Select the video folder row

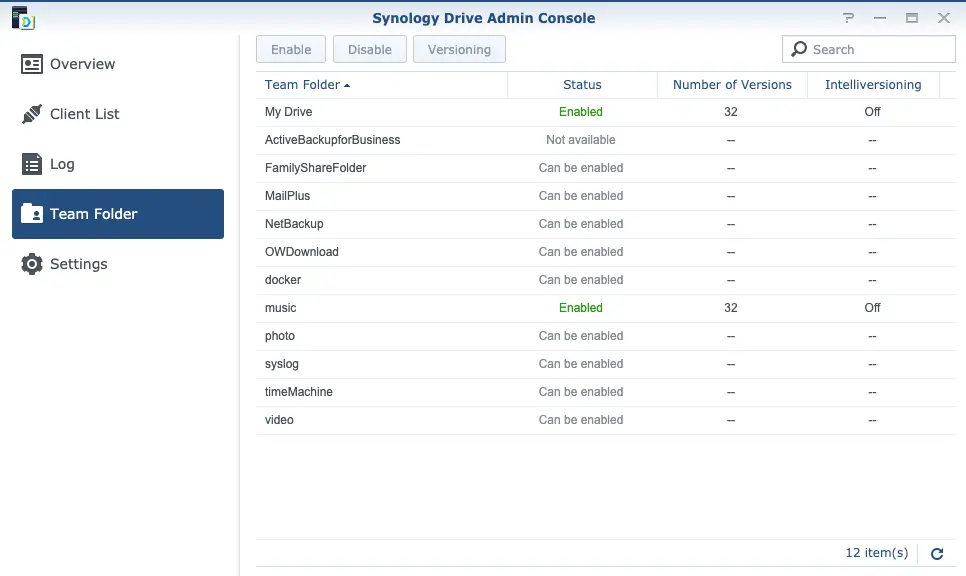click(x=606, y=421)
